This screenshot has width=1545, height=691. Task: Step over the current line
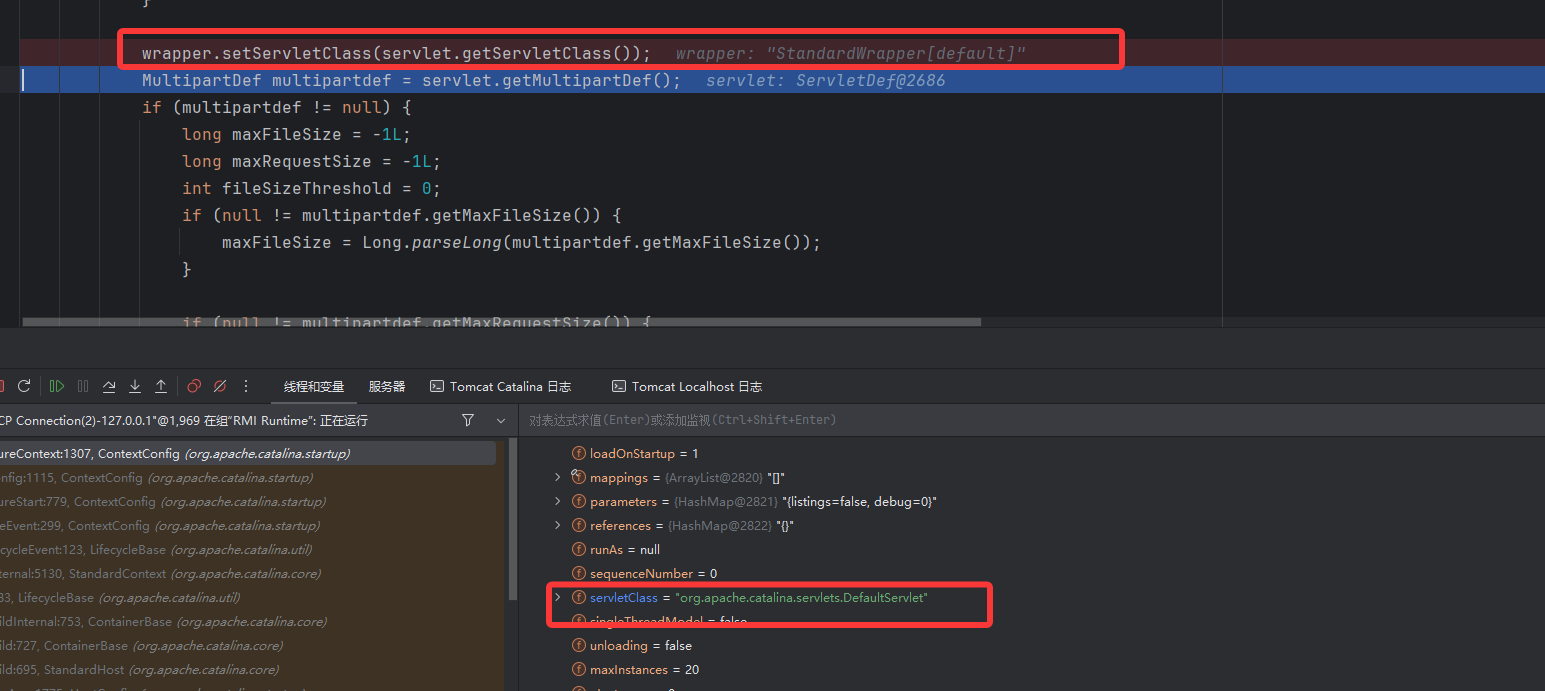click(x=109, y=386)
